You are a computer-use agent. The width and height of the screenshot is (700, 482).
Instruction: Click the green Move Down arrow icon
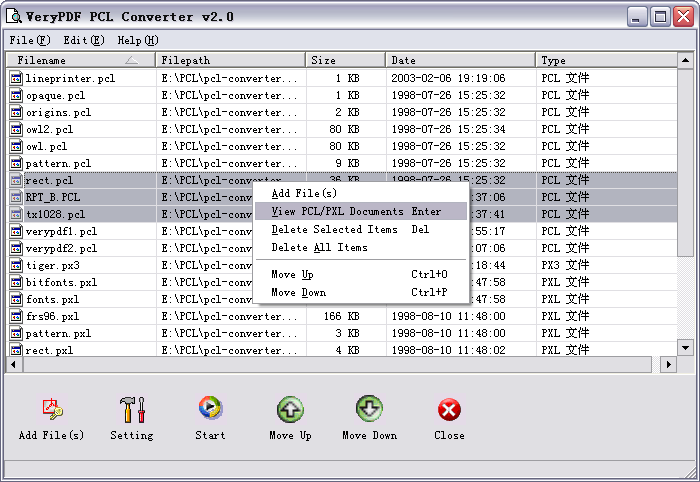[369, 409]
